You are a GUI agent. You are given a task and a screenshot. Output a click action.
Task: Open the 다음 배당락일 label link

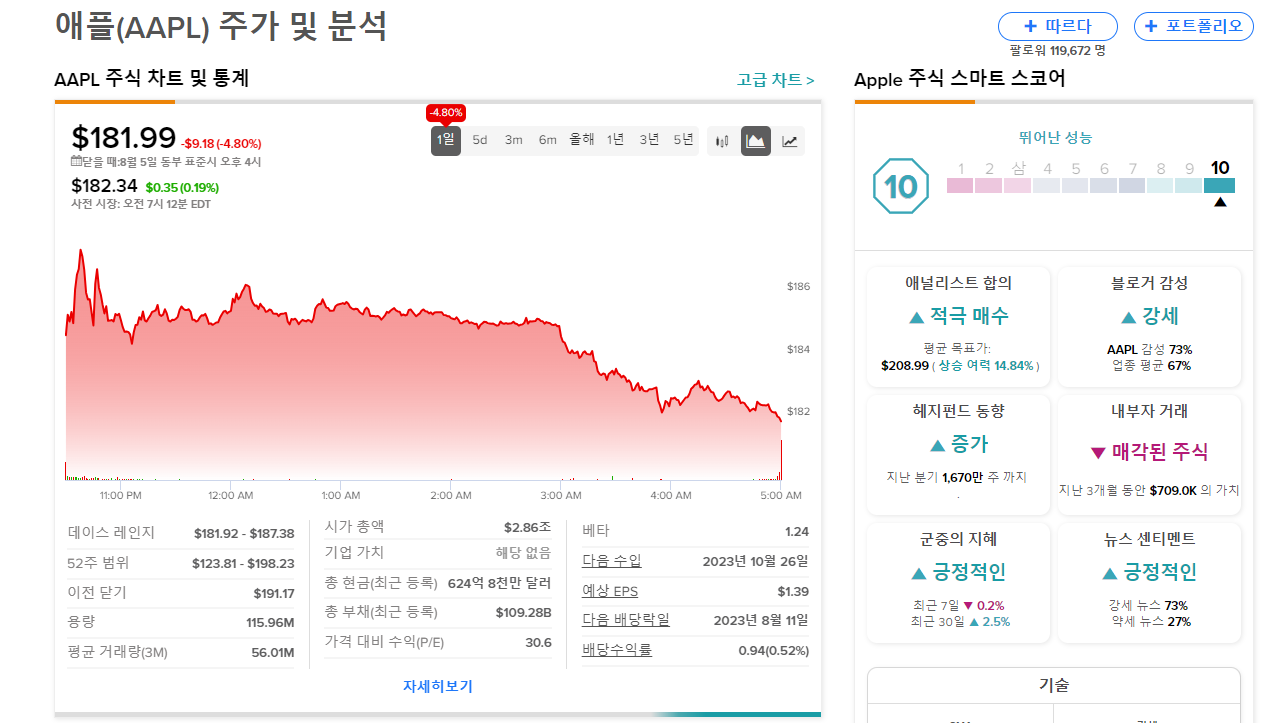626,620
